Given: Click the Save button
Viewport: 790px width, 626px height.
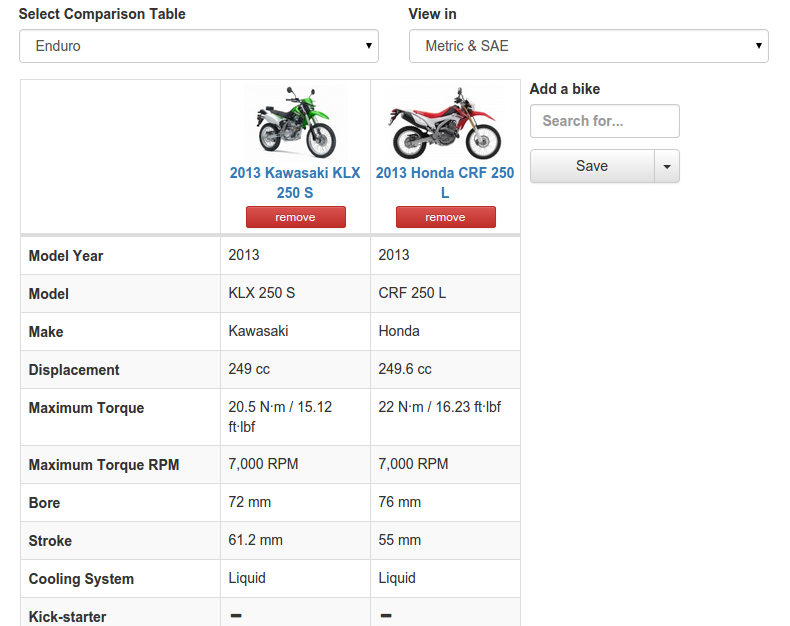Looking at the screenshot, I should (592, 166).
